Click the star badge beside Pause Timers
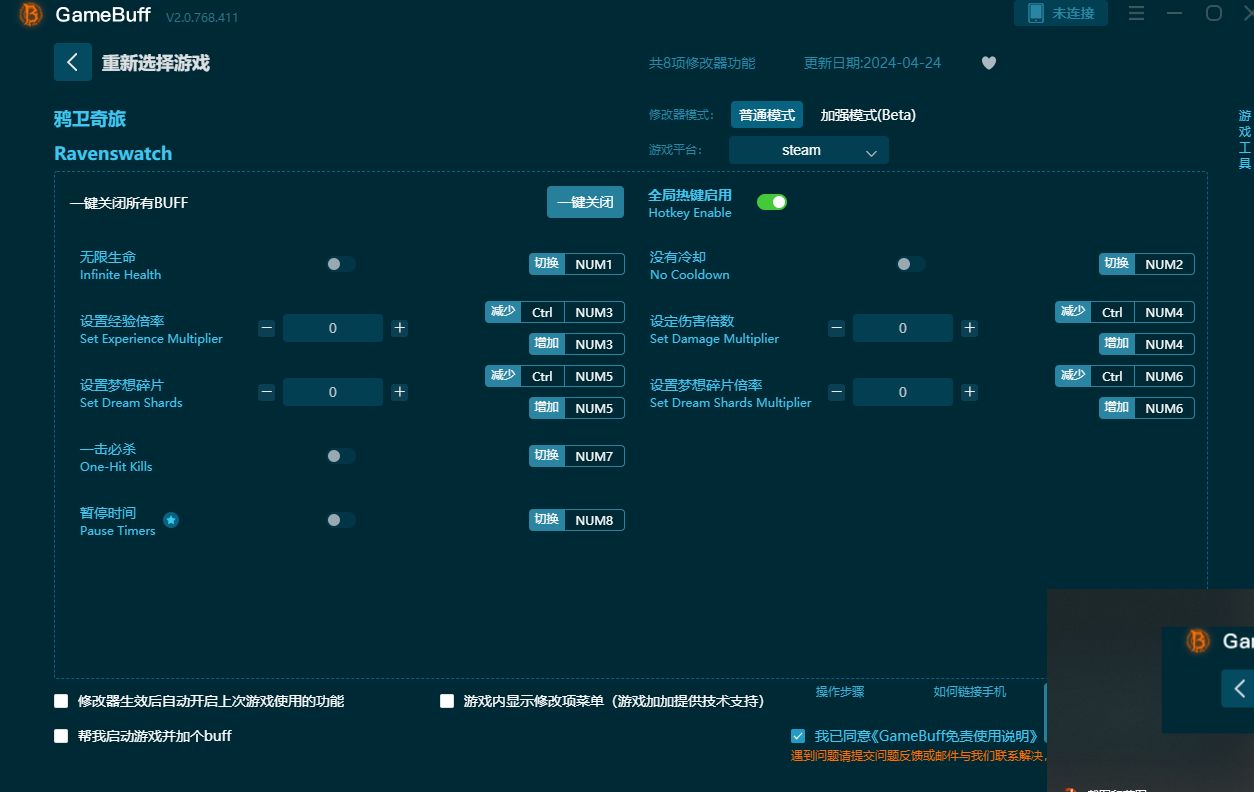The width and height of the screenshot is (1254, 792). pos(171,520)
